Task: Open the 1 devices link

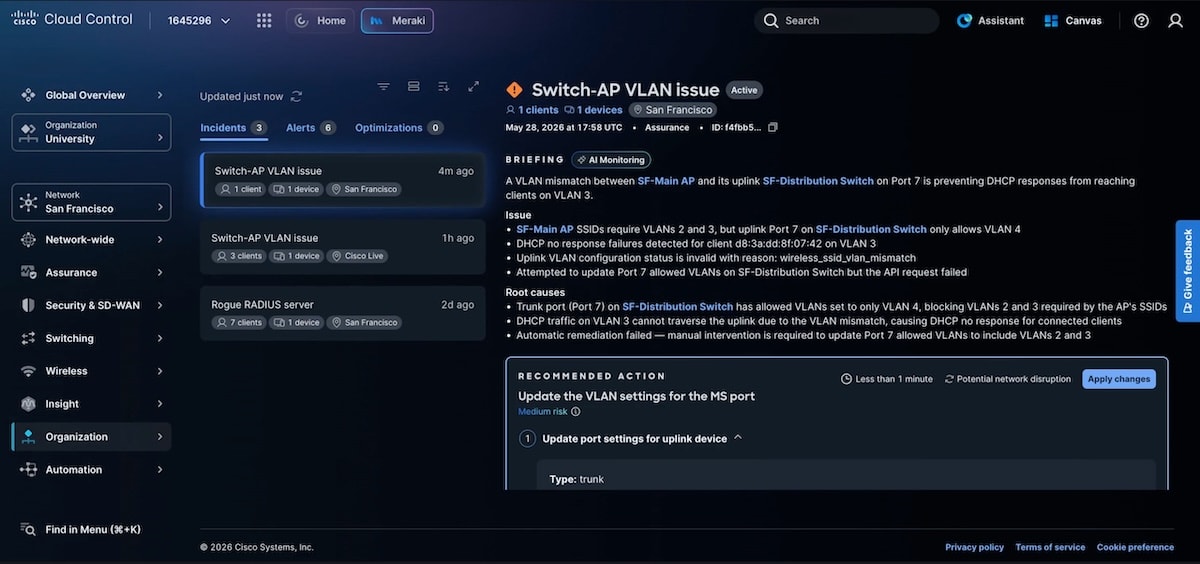Action: (593, 110)
